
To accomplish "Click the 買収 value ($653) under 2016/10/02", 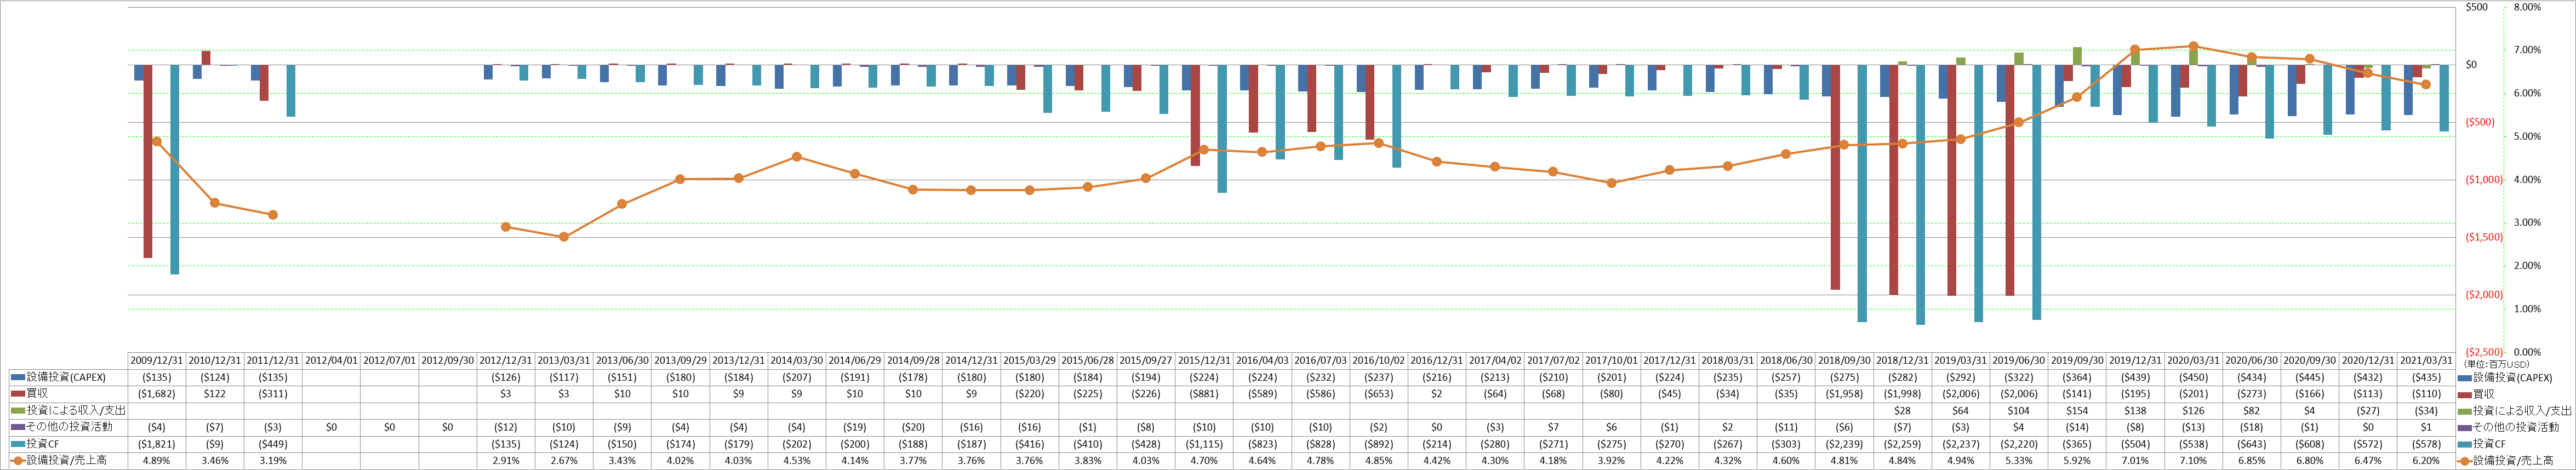I will [x=1378, y=394].
